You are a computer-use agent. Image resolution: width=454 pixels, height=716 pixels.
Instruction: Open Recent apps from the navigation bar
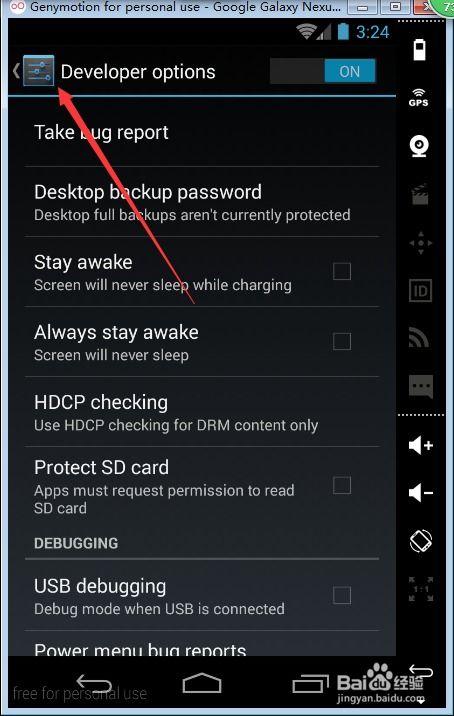[x=310, y=684]
